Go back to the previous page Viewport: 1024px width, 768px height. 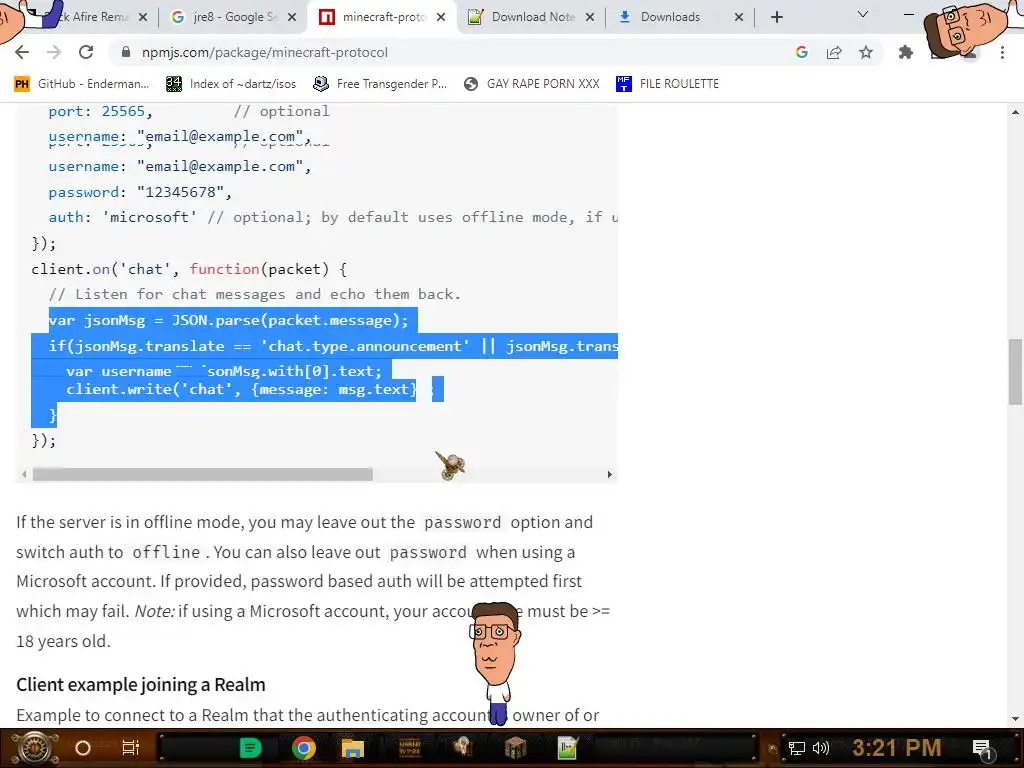pyautogui.click(x=22, y=52)
